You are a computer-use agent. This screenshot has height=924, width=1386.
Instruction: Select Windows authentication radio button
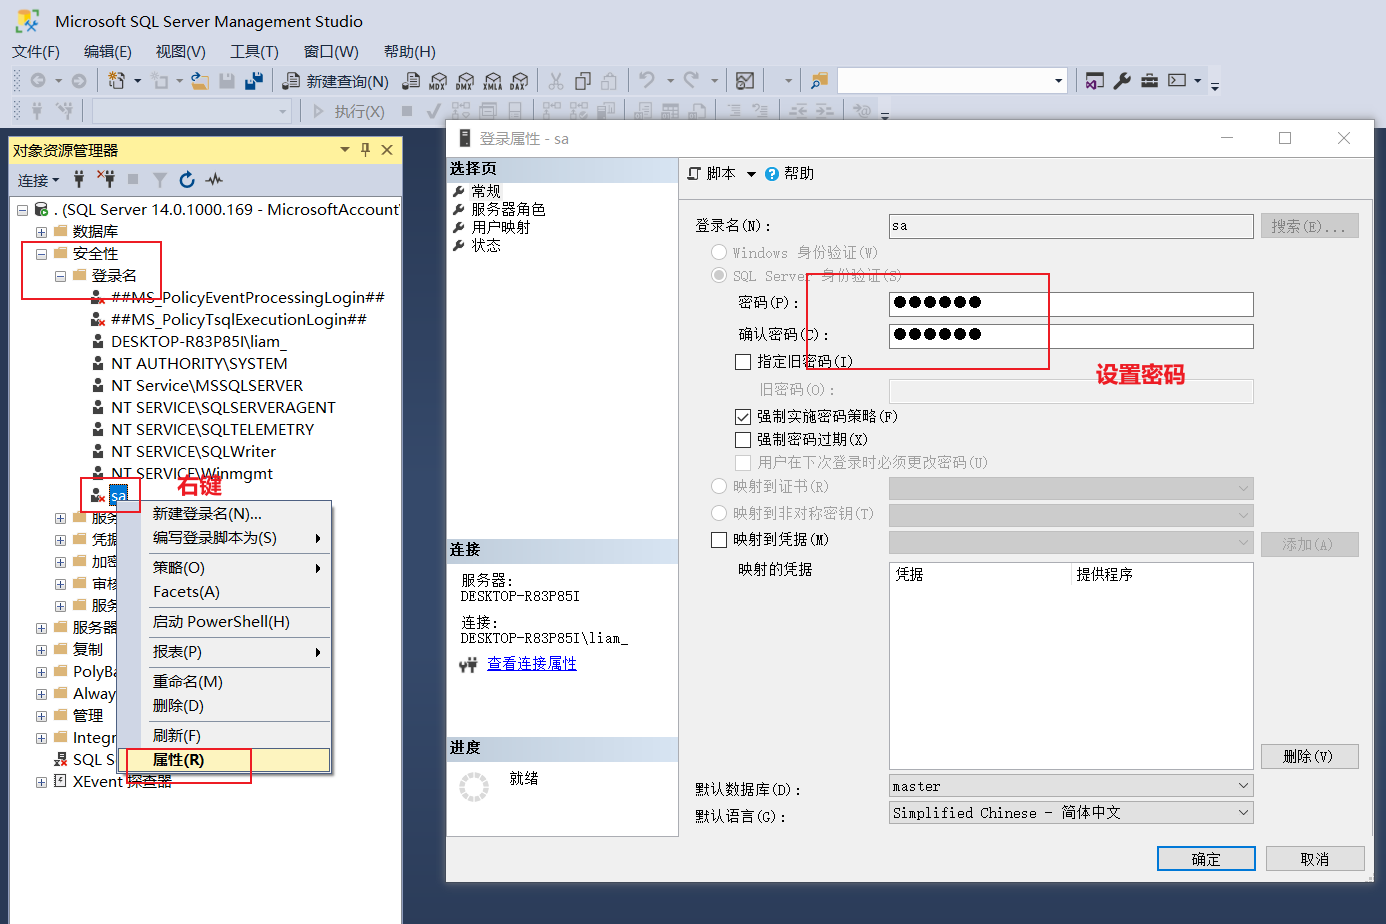[719, 252]
